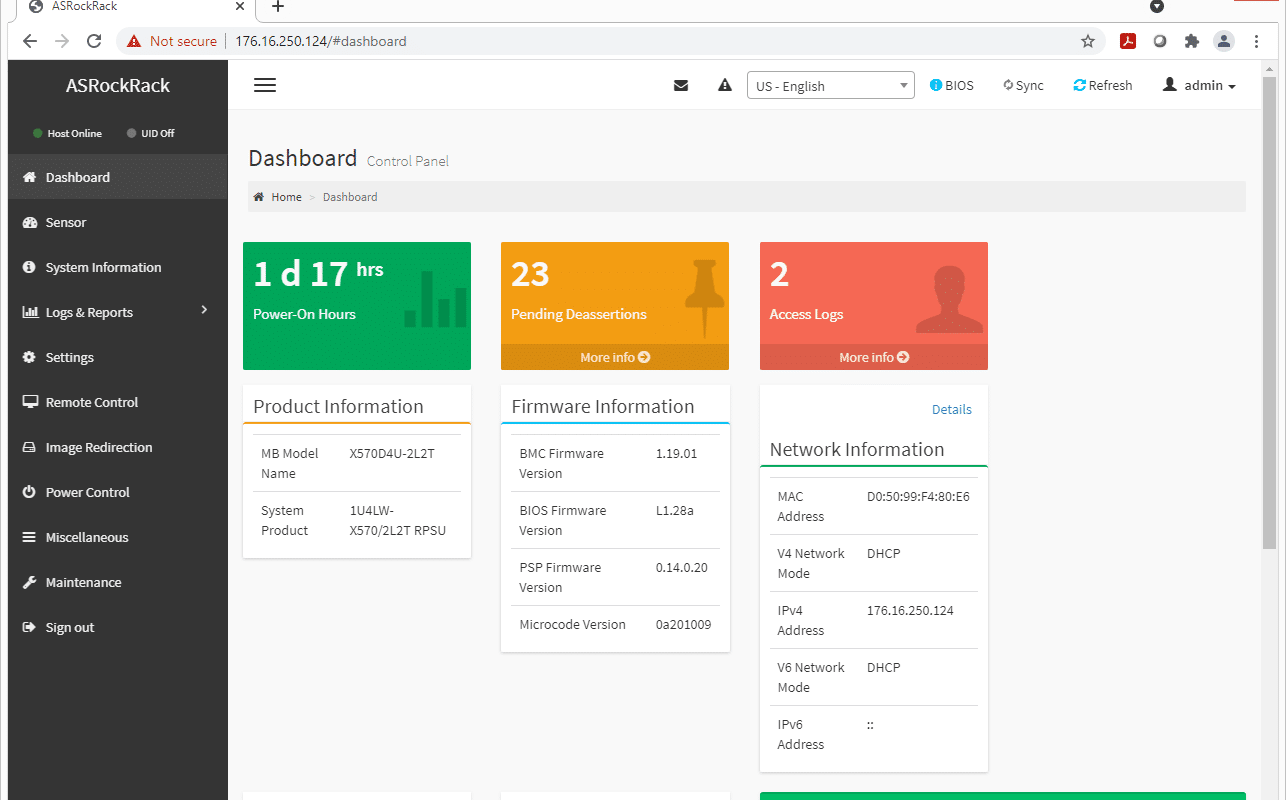Screen dimensions: 1286x800
Task: Click the Power Control power icon
Action: click(x=29, y=492)
